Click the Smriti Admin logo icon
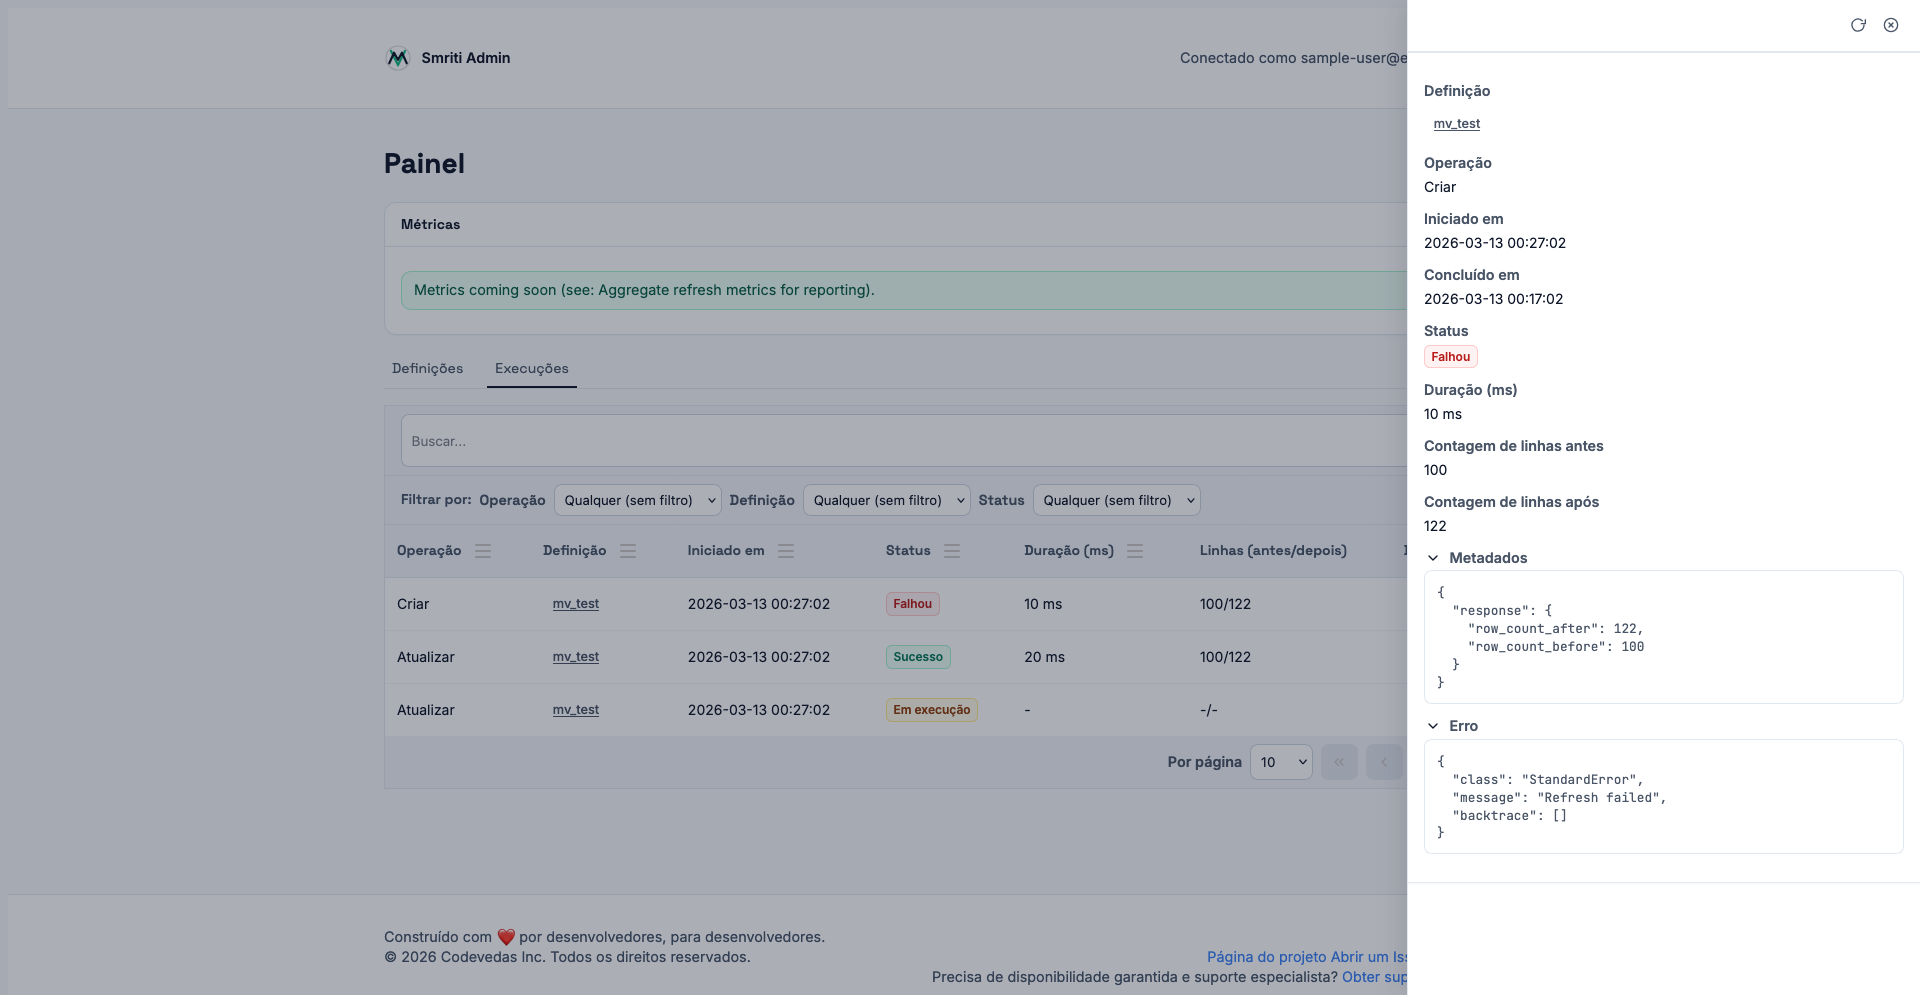The image size is (1920, 995). (398, 58)
